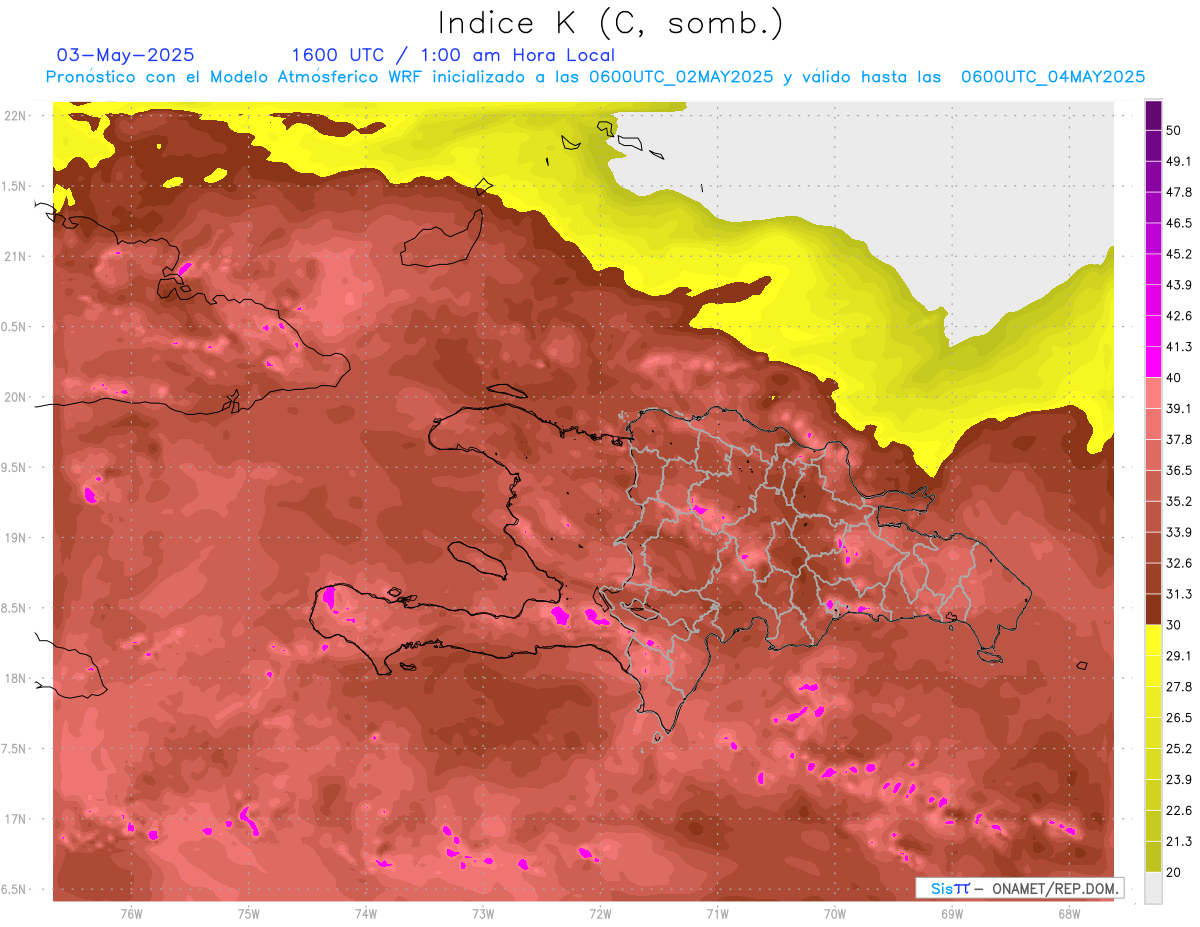
Task: Click the '43.9' value on the color scale
Action: click(x=1180, y=285)
